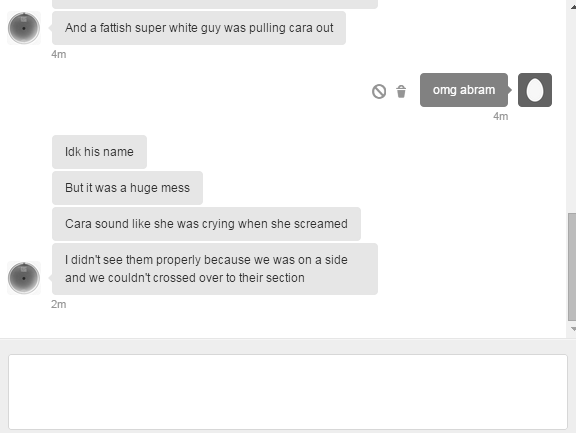The image size is (576, 433).
Task: Click the 2m timestamp below last message
Action: click(x=59, y=304)
